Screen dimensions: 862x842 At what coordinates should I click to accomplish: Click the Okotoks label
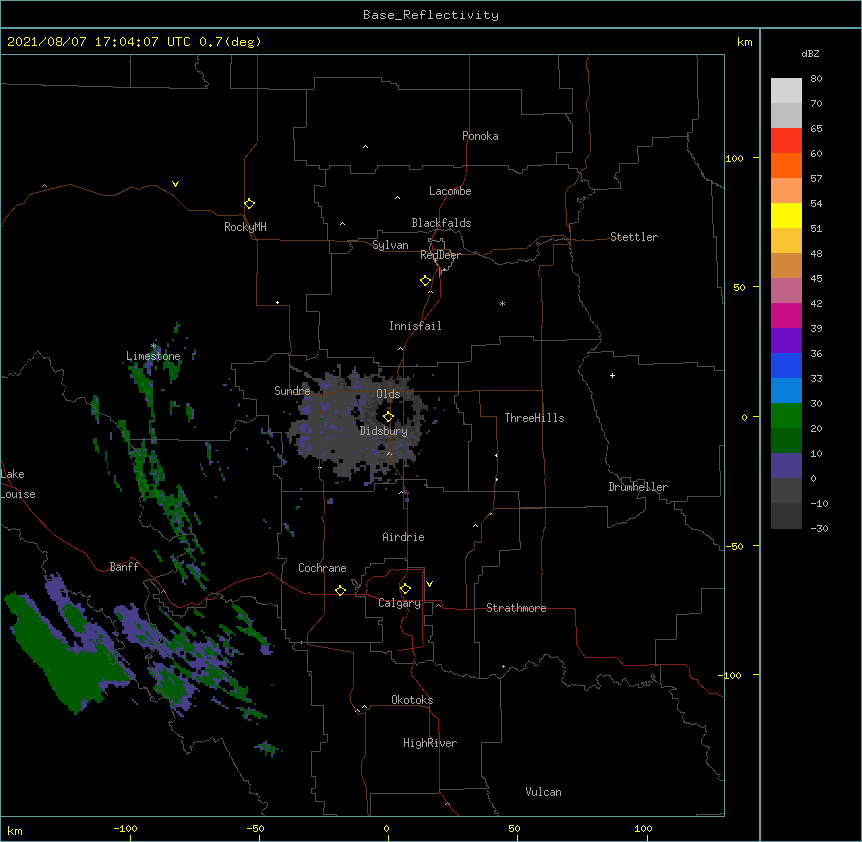[x=412, y=700]
